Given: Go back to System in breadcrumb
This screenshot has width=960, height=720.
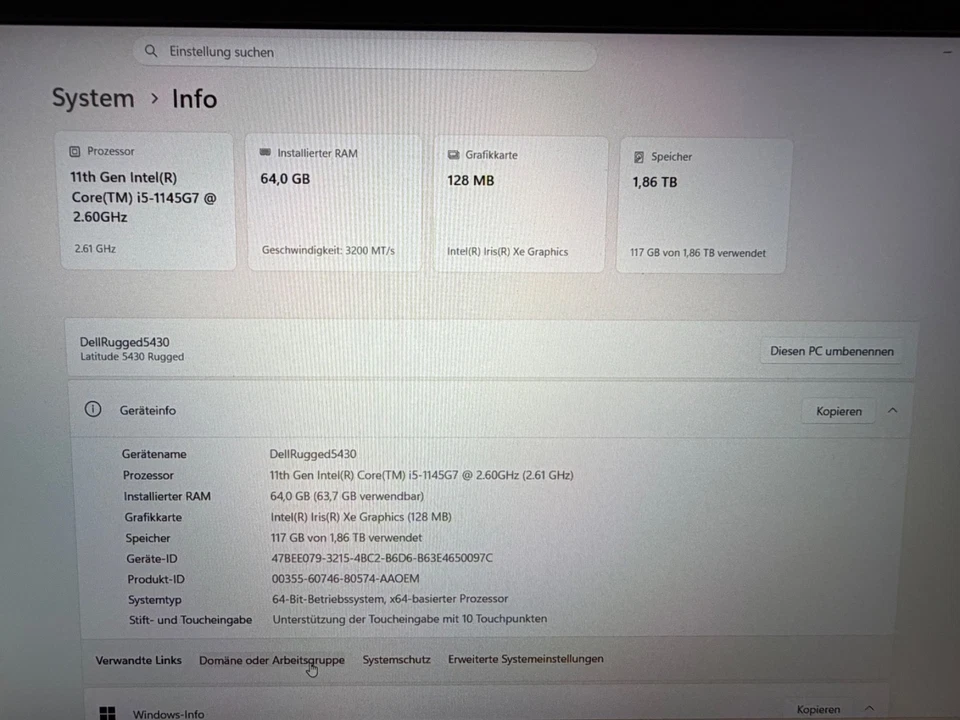Looking at the screenshot, I should 93,98.
